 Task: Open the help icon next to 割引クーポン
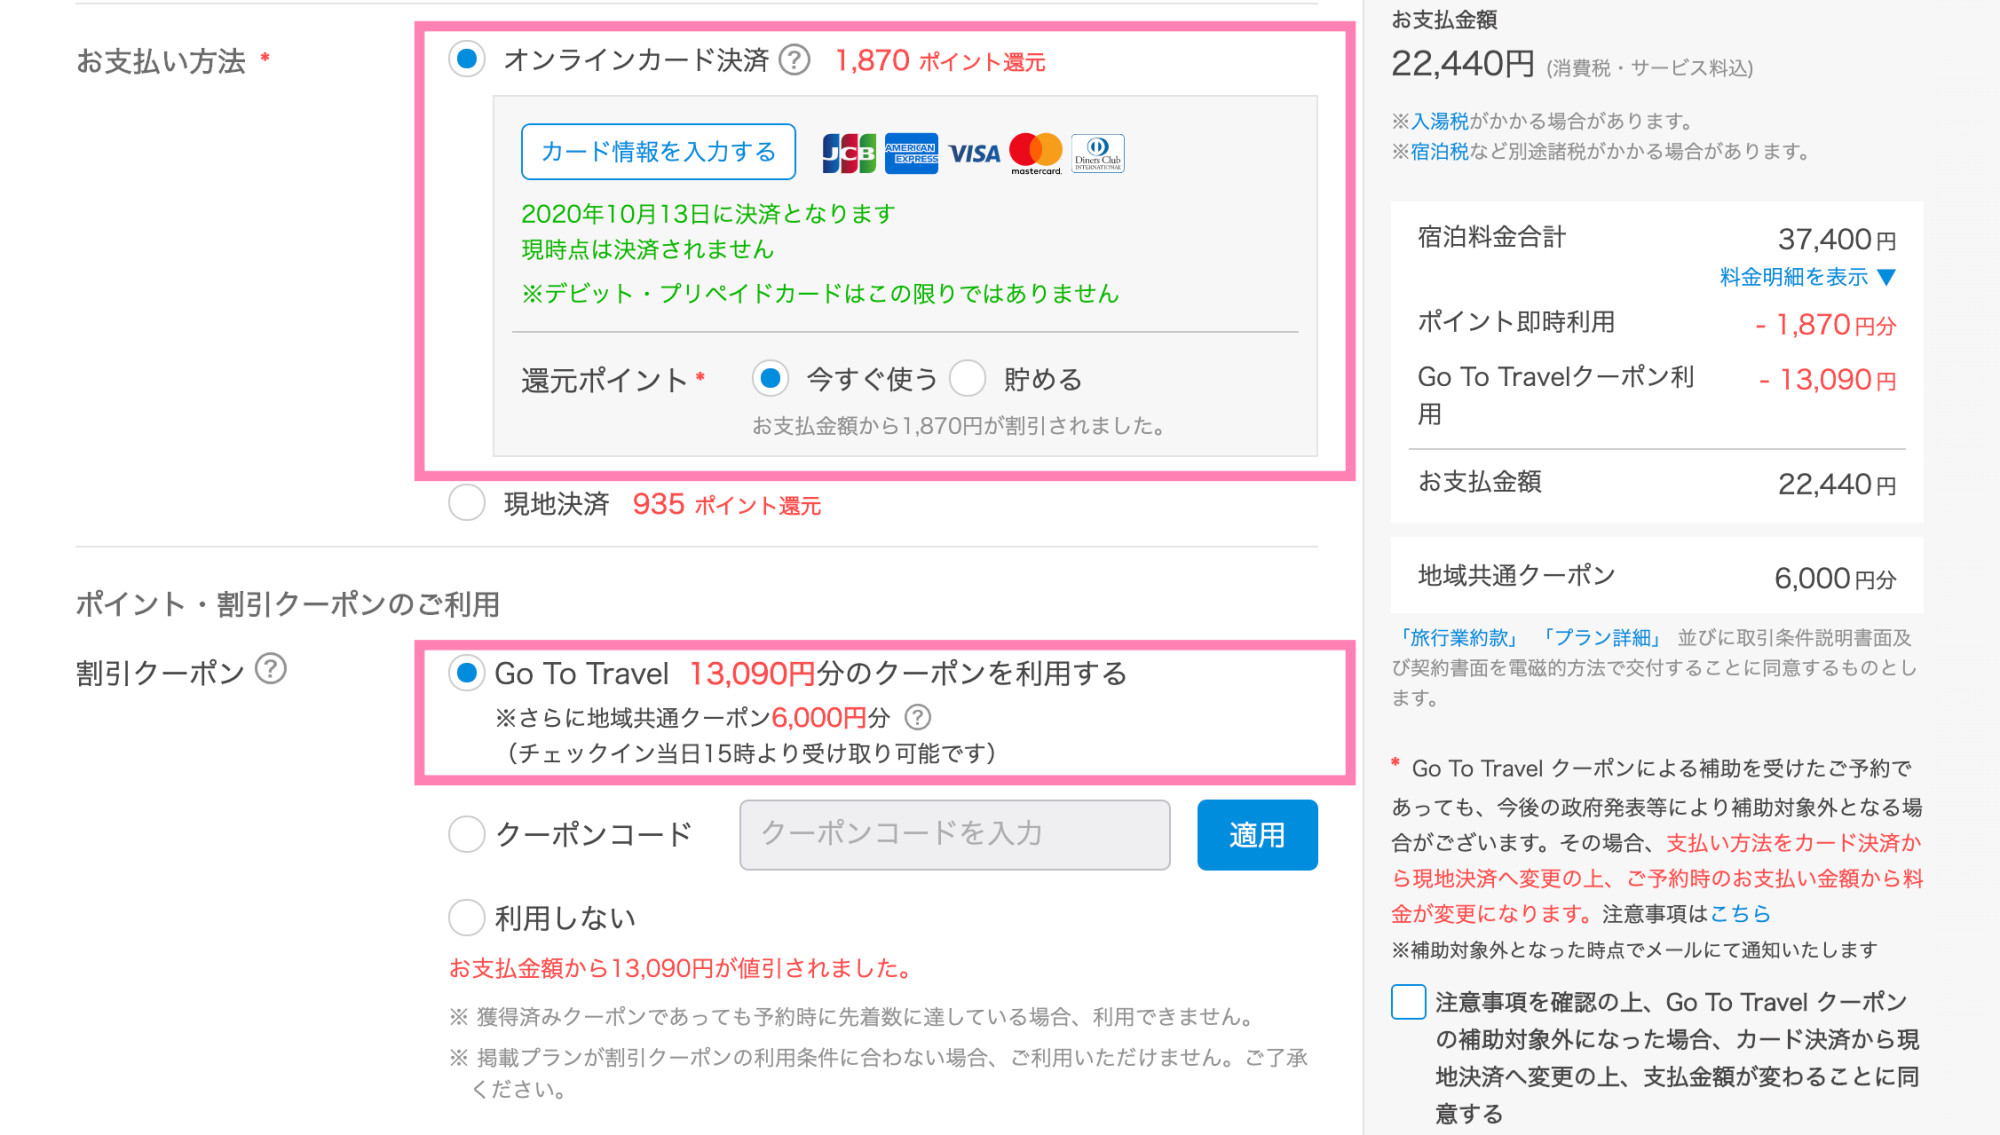point(271,671)
